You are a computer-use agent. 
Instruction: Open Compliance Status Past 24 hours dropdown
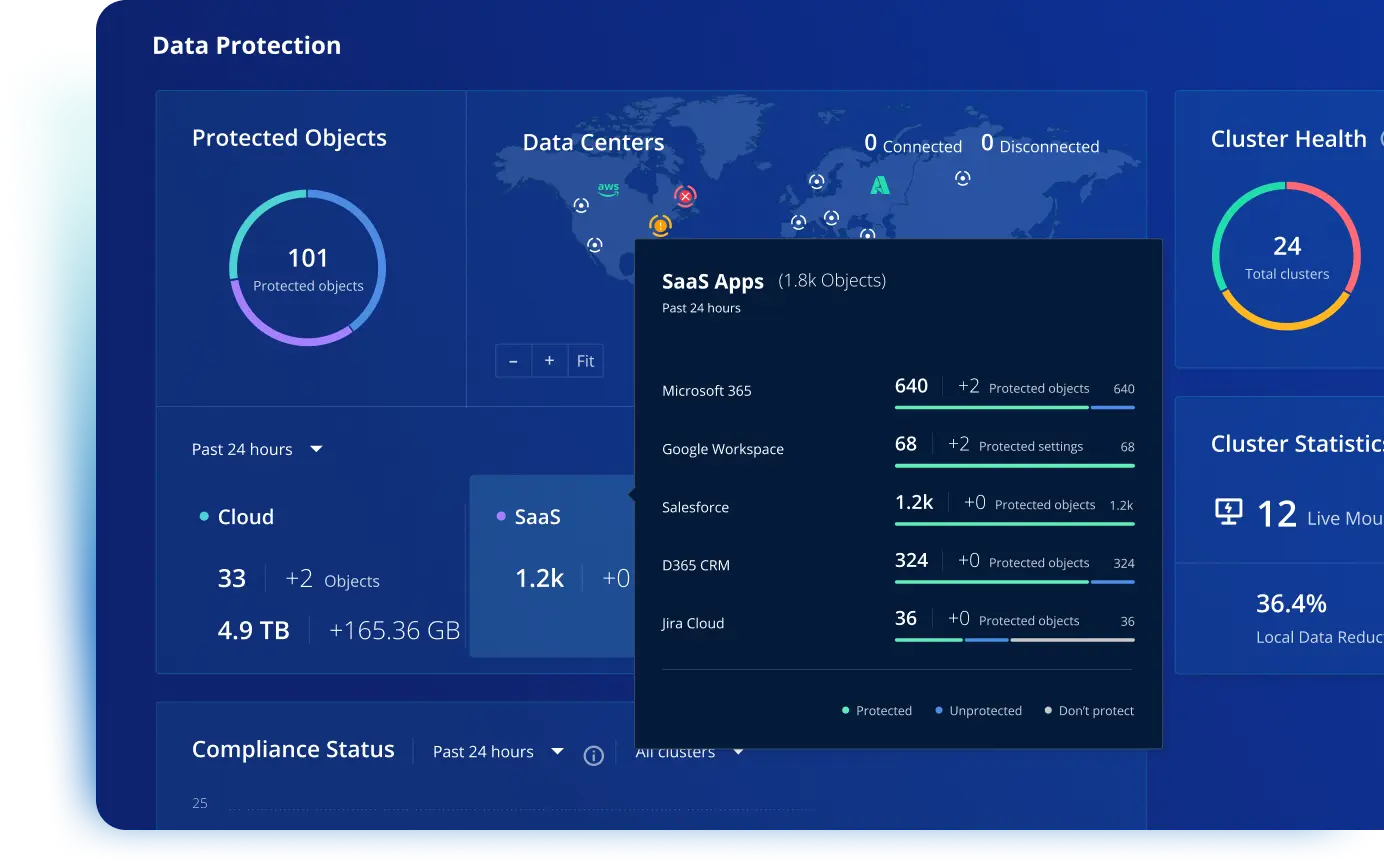click(498, 752)
